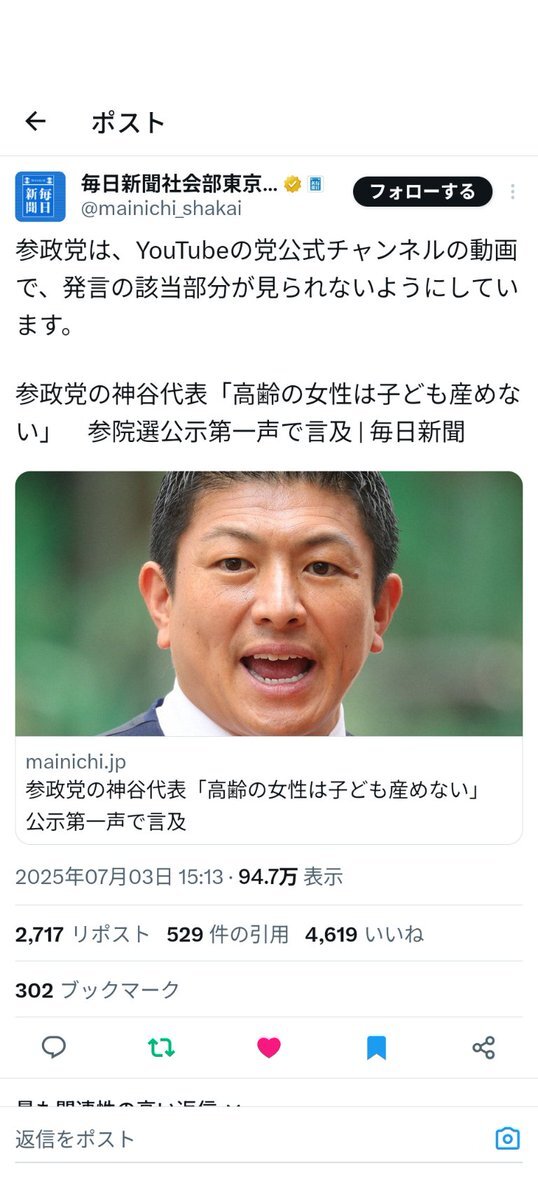Tap the share icon
This screenshot has width=538, height=1200.
coord(484,1047)
